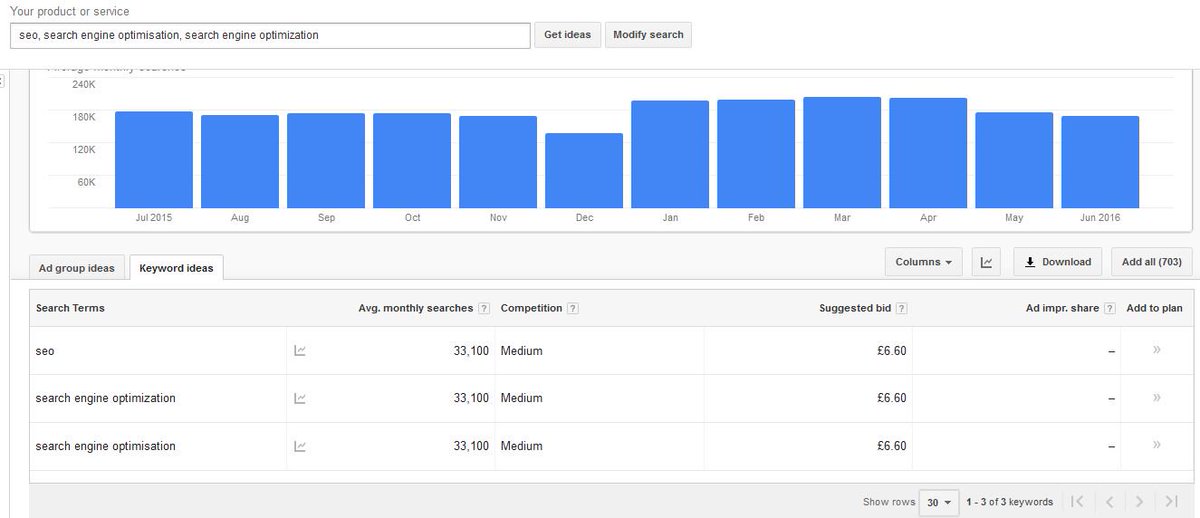1200x518 pixels.
Task: Click the Oct bar in the chart
Action: pyautogui.click(x=412, y=161)
